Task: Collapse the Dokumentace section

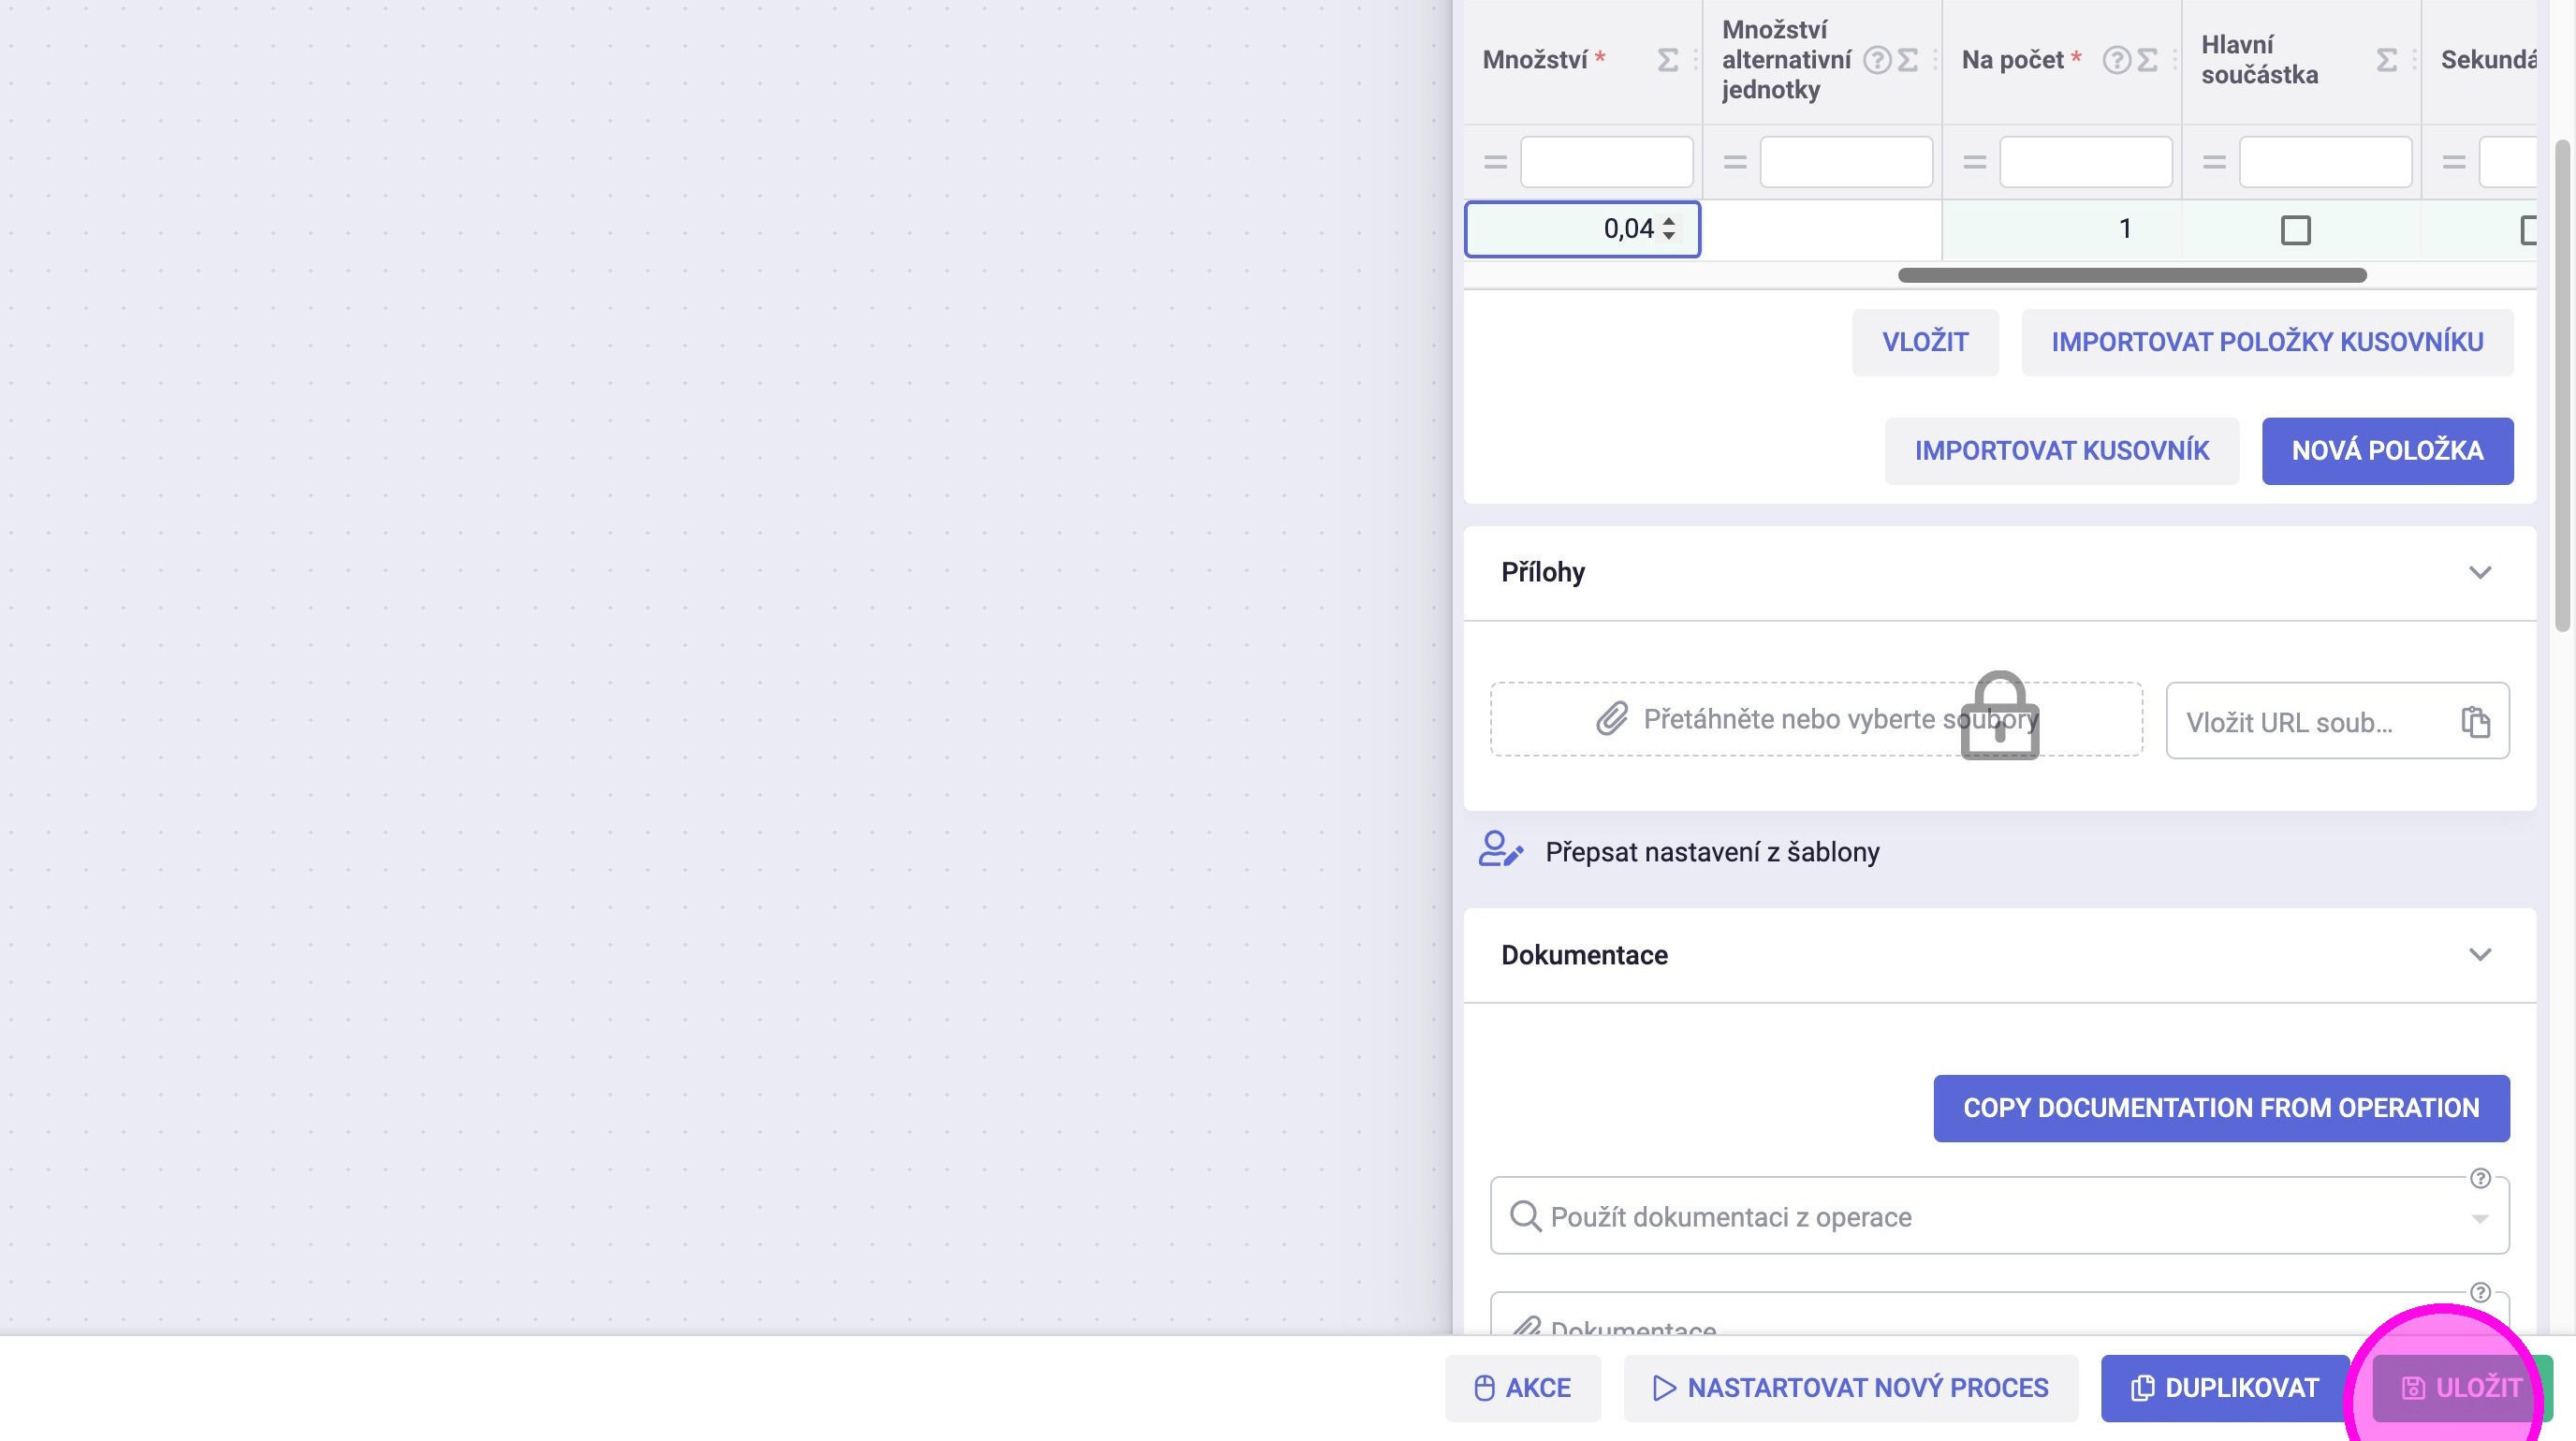Action: 2480,955
